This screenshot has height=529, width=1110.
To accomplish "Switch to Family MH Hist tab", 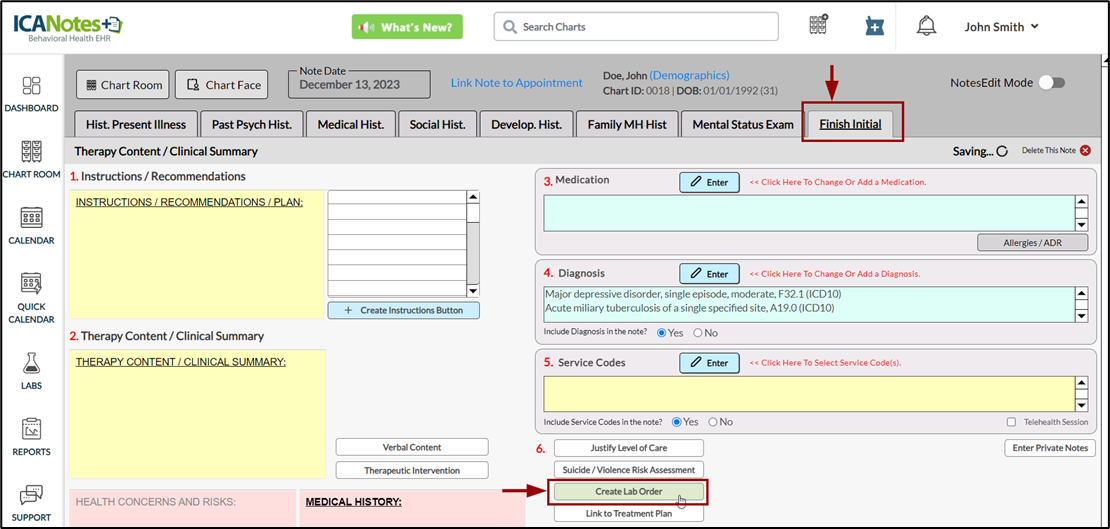I will 627,124.
